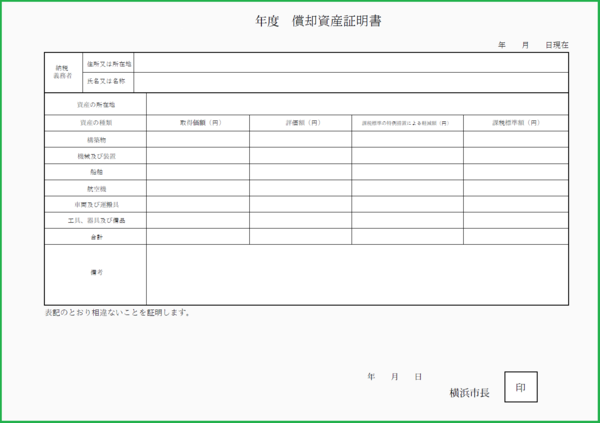Image resolution: width=600 pixels, height=423 pixels.
Task: Select the 取得価額 cell in 航空機 row
Action: pos(198,188)
